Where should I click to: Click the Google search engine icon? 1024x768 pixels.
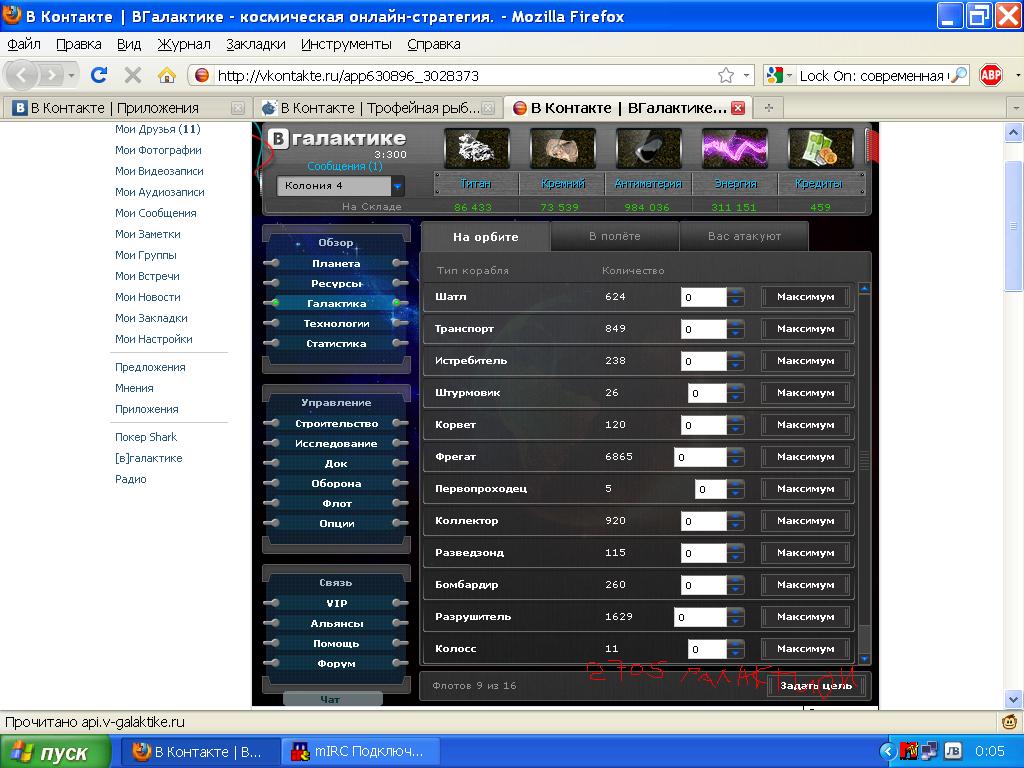coord(775,75)
